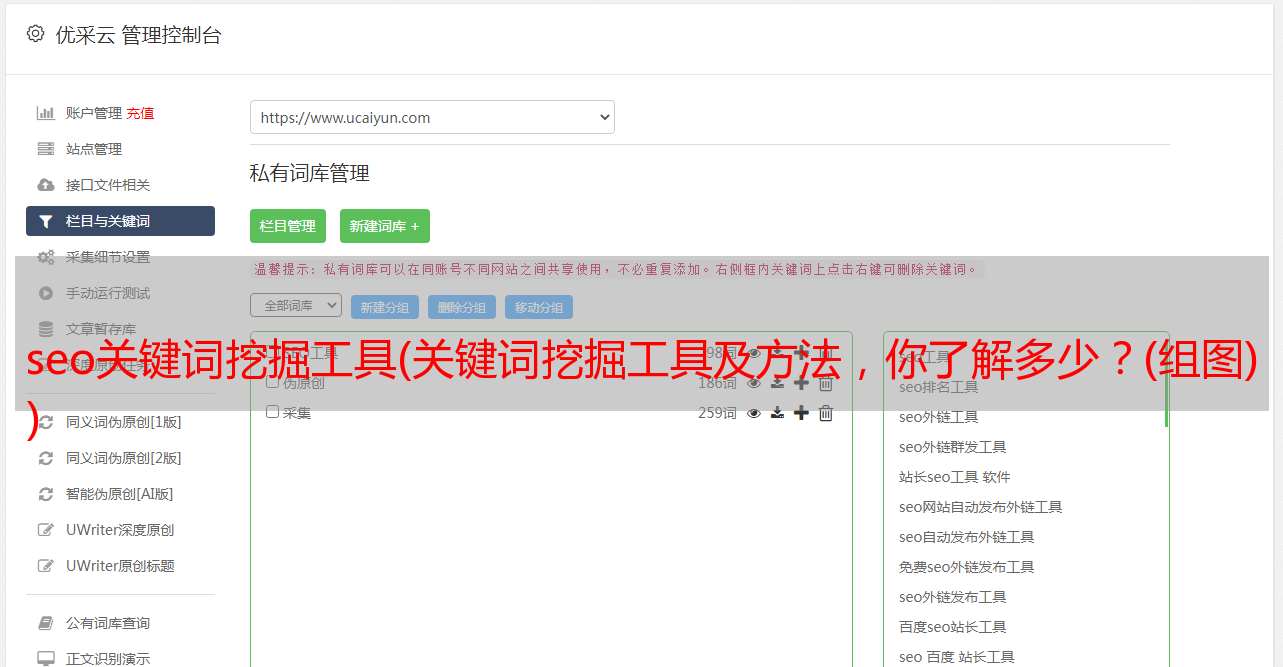Viewport: 1283px width, 667px height.
Task: Select 栏目与关键词 in sidebar
Action: pos(120,221)
